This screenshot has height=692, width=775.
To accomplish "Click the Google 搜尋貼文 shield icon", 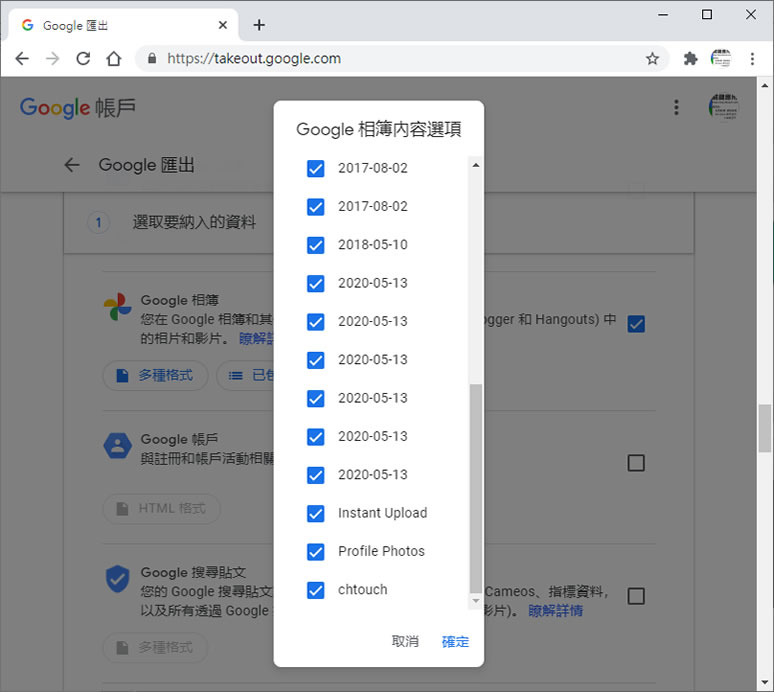I will [118, 579].
